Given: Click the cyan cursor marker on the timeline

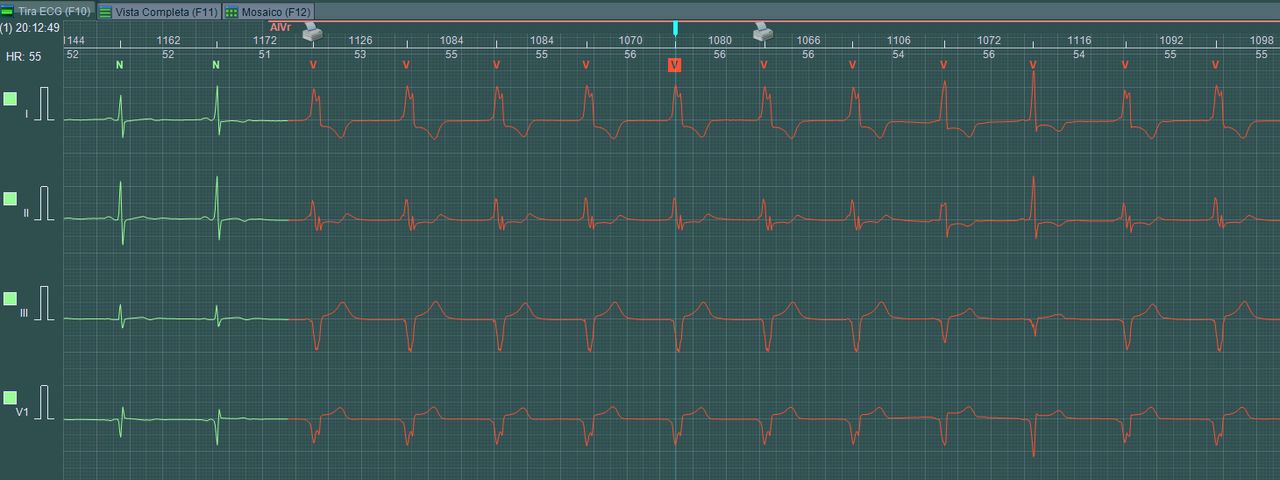Looking at the screenshot, I should click(675, 27).
